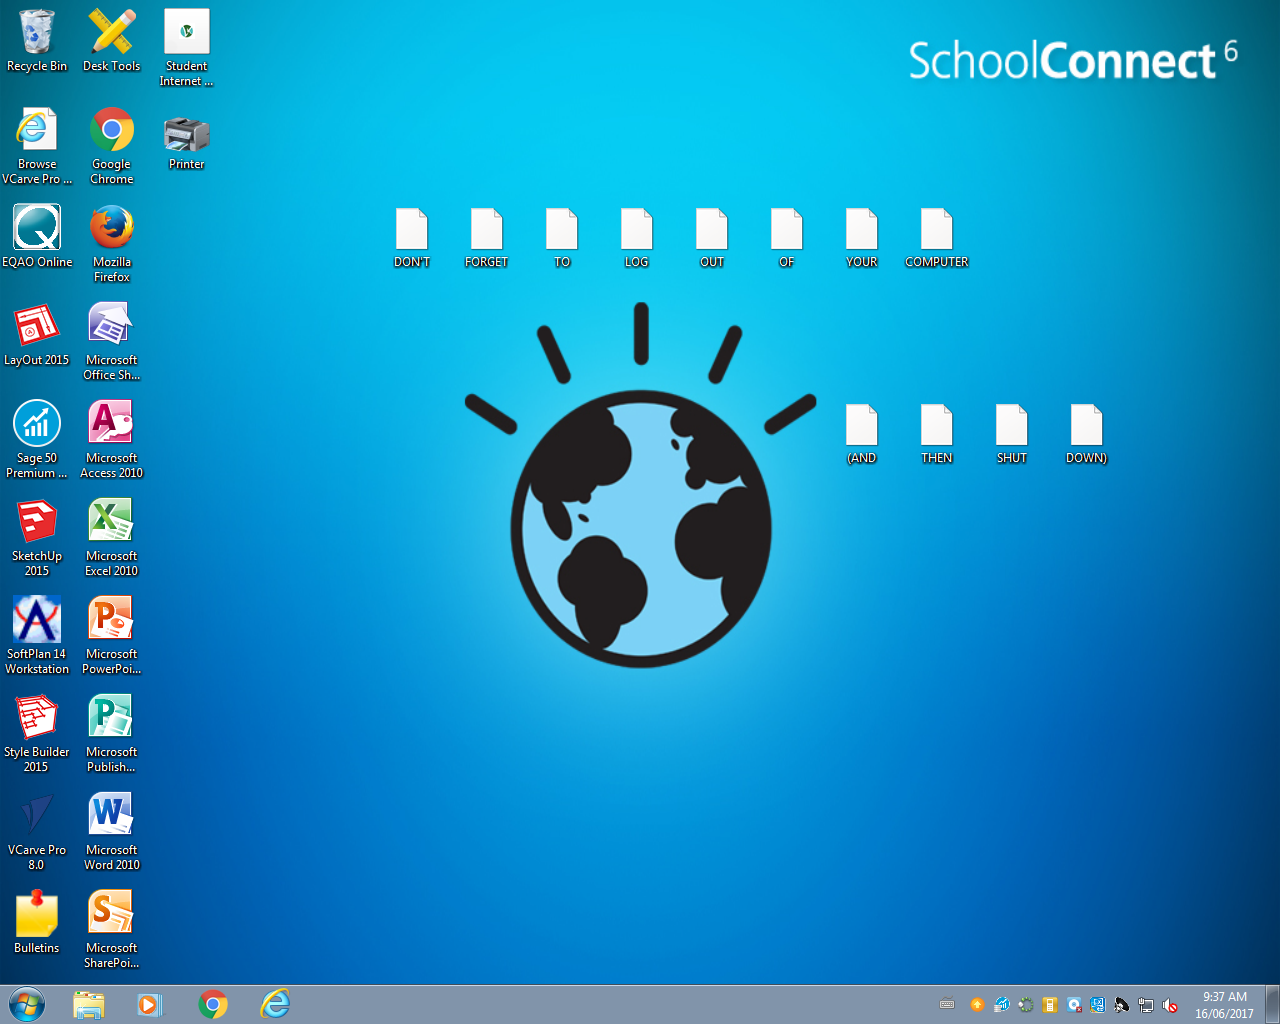The image size is (1280, 1024).
Task: Select EQAO Online shortcut
Action: coord(37,237)
